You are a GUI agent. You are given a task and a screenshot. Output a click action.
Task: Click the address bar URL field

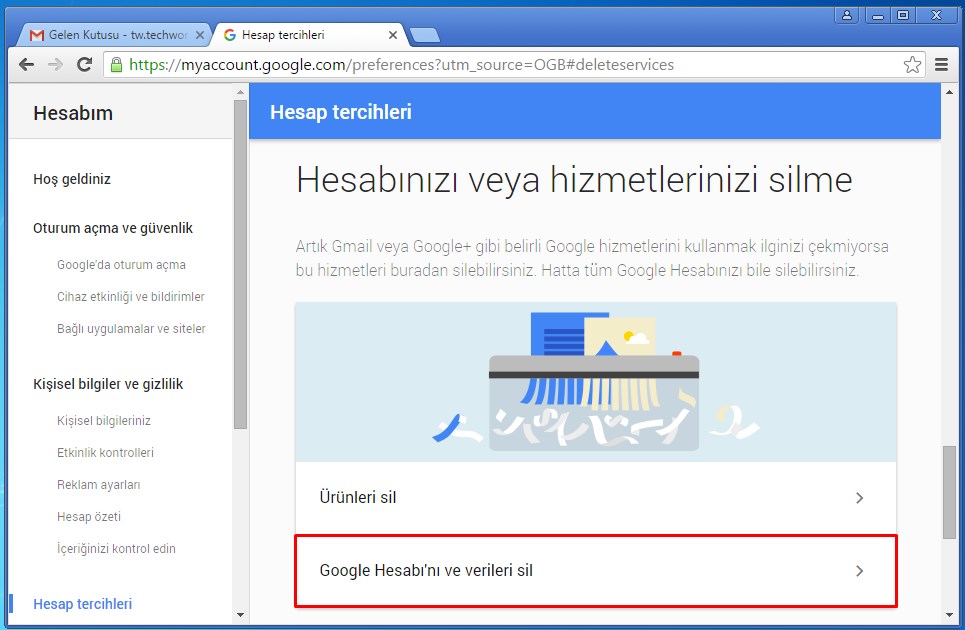pyautogui.click(x=500, y=65)
